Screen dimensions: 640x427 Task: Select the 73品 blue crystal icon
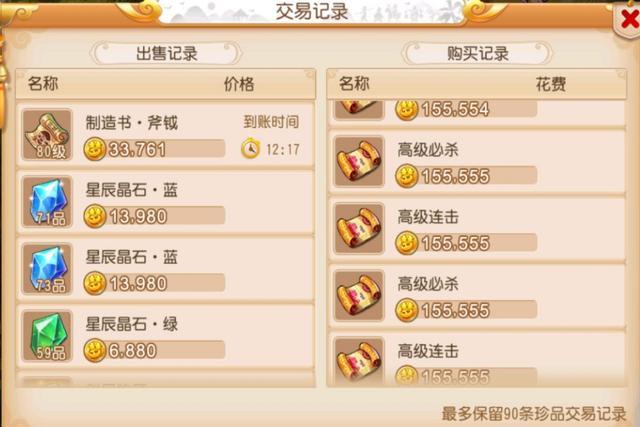(47, 269)
